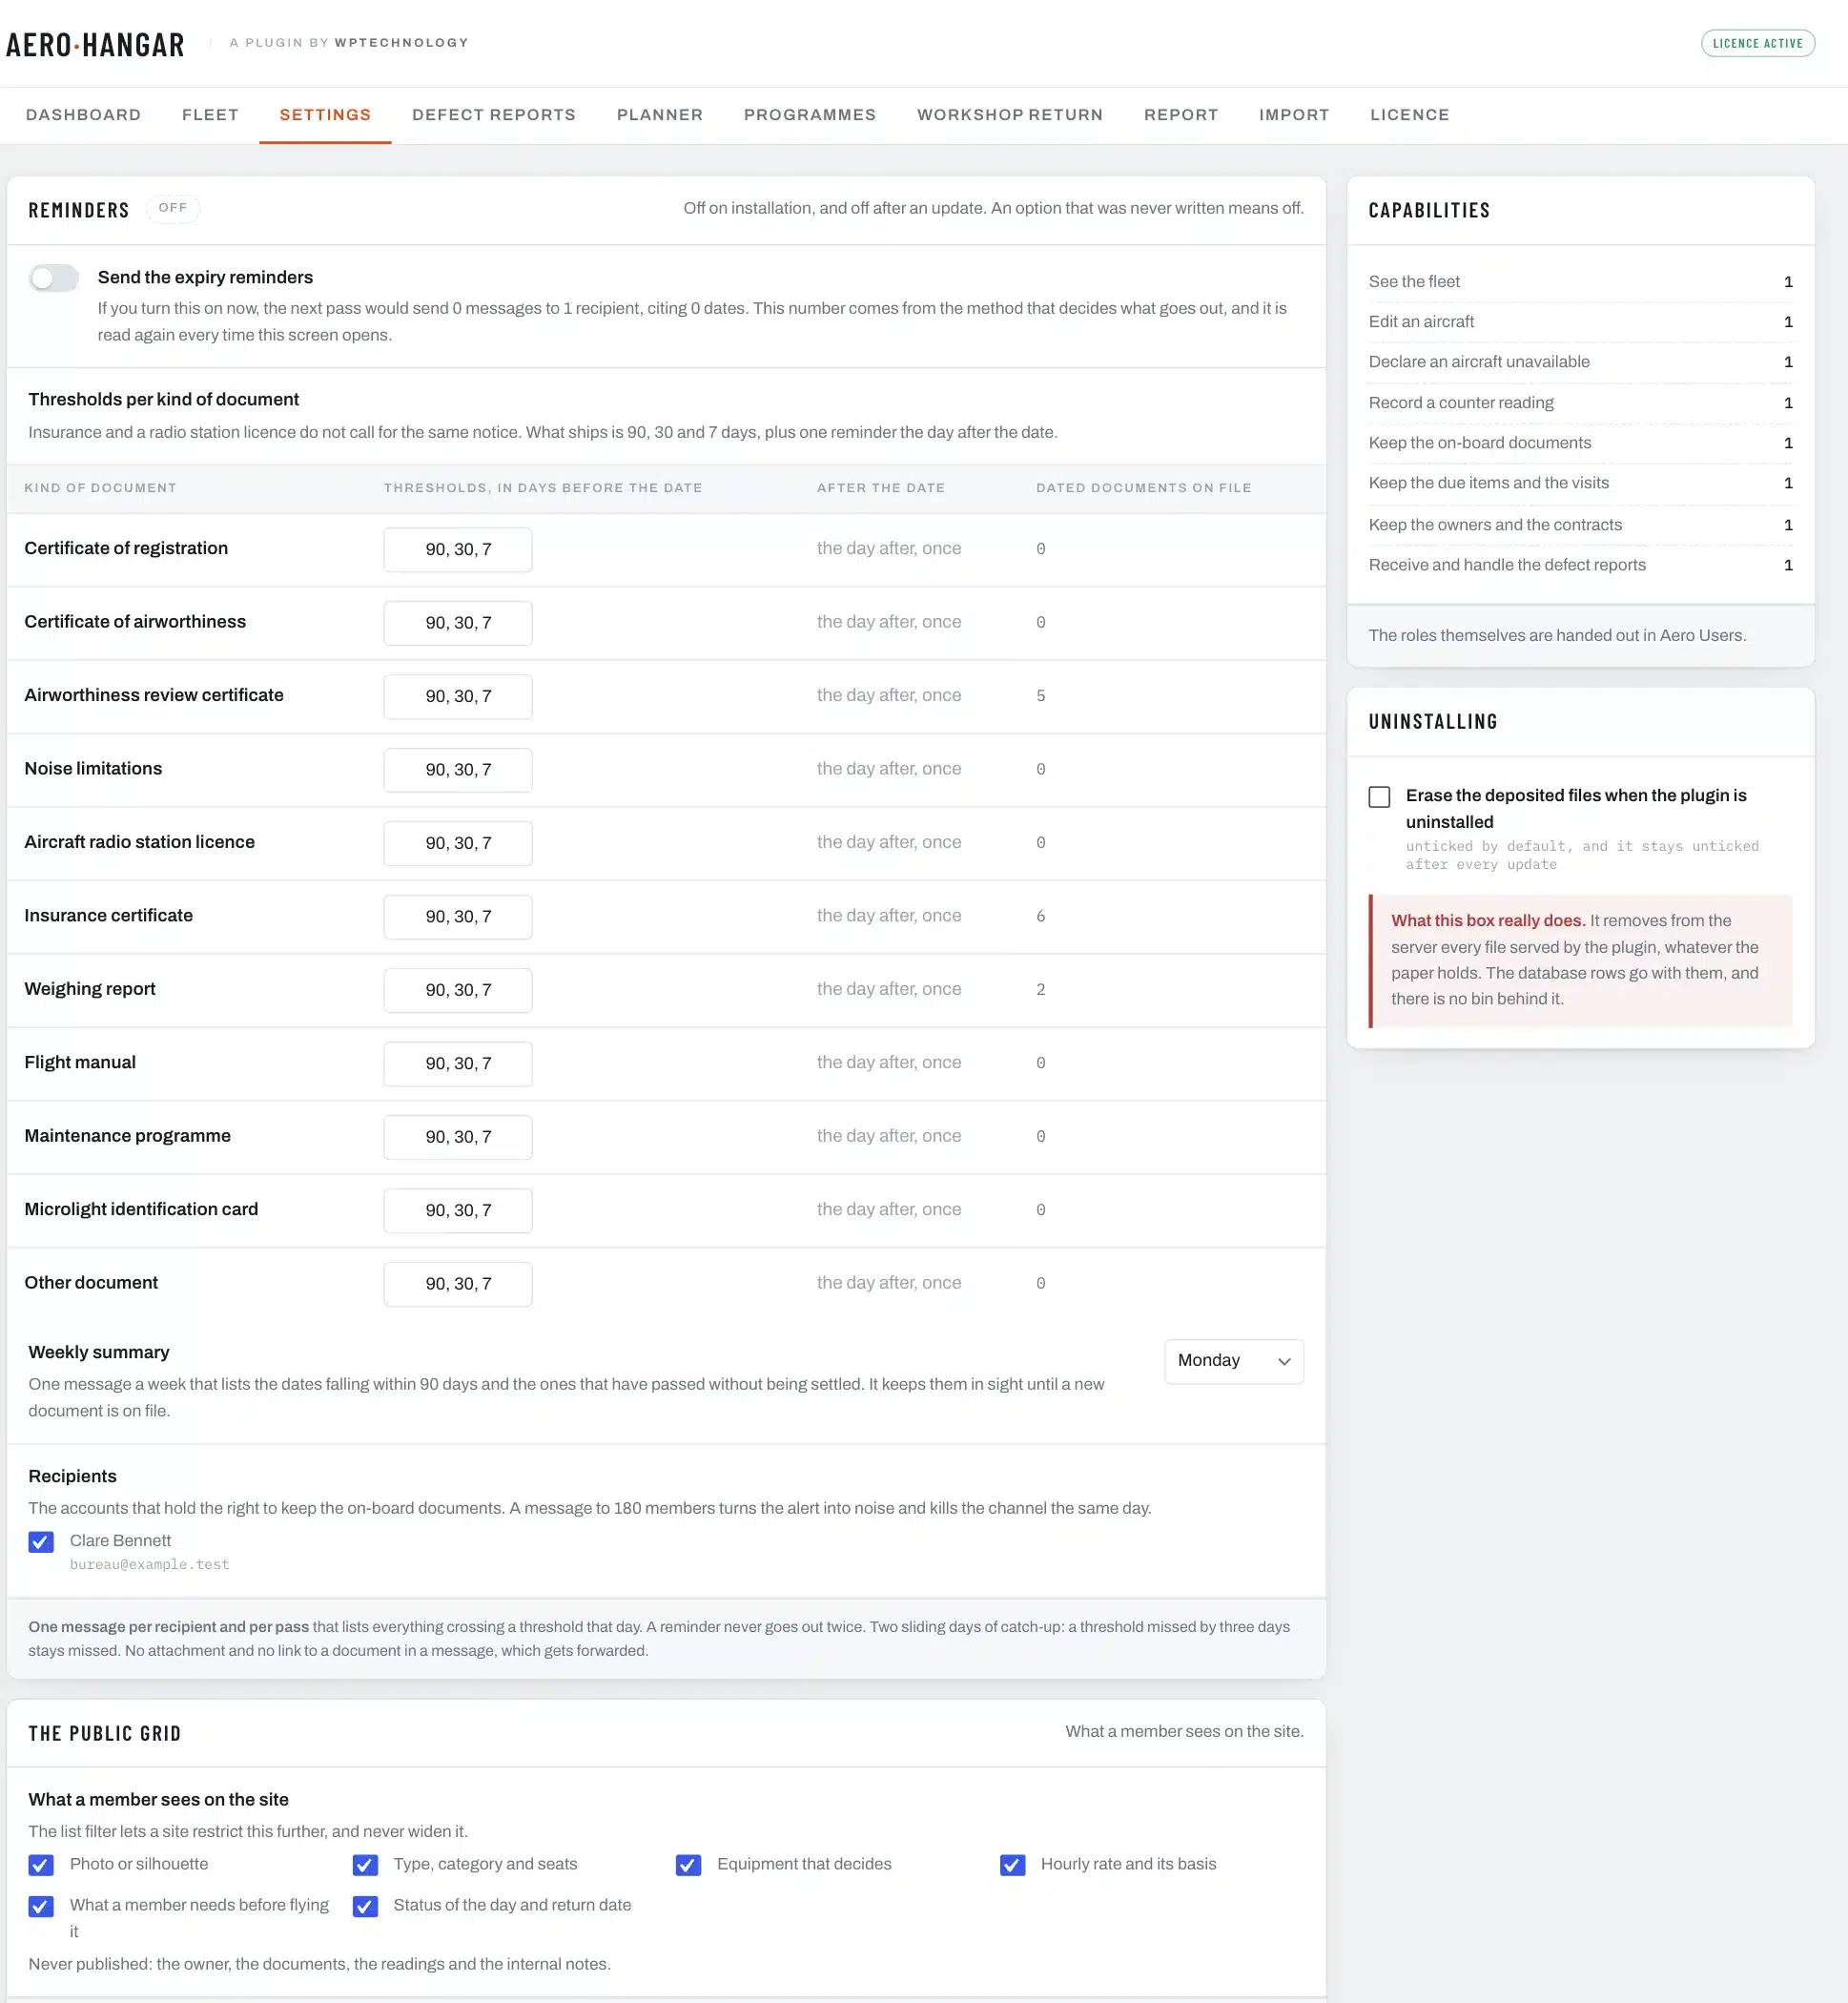
Task: Switch to the Fleet tab
Action: tap(210, 115)
